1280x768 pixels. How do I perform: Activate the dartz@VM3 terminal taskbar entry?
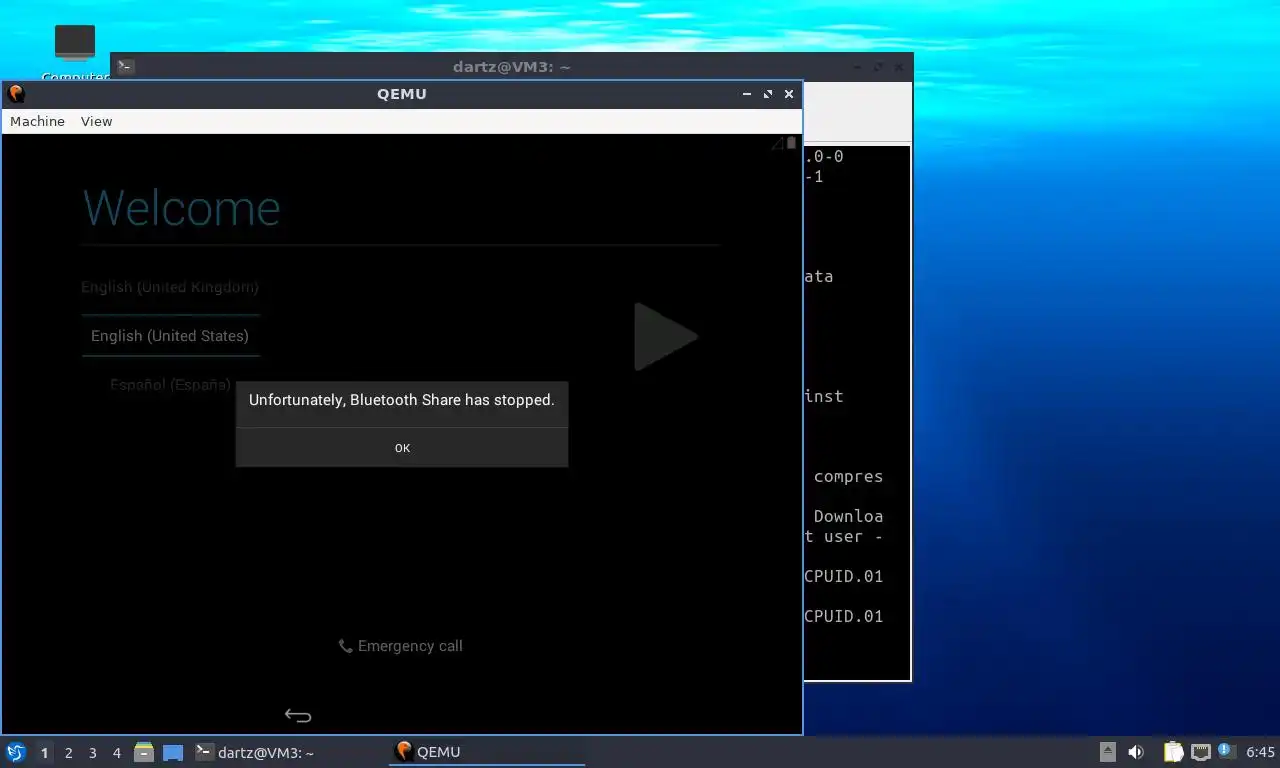(x=289, y=752)
